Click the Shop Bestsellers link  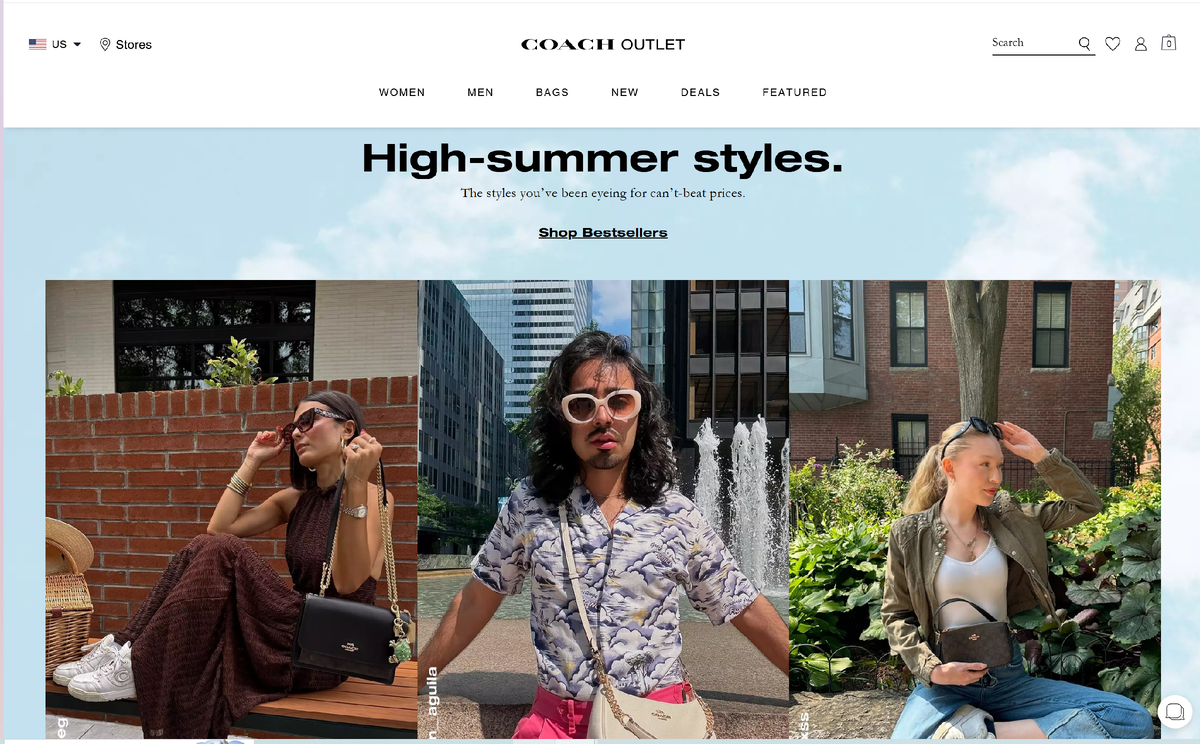pyautogui.click(x=603, y=233)
